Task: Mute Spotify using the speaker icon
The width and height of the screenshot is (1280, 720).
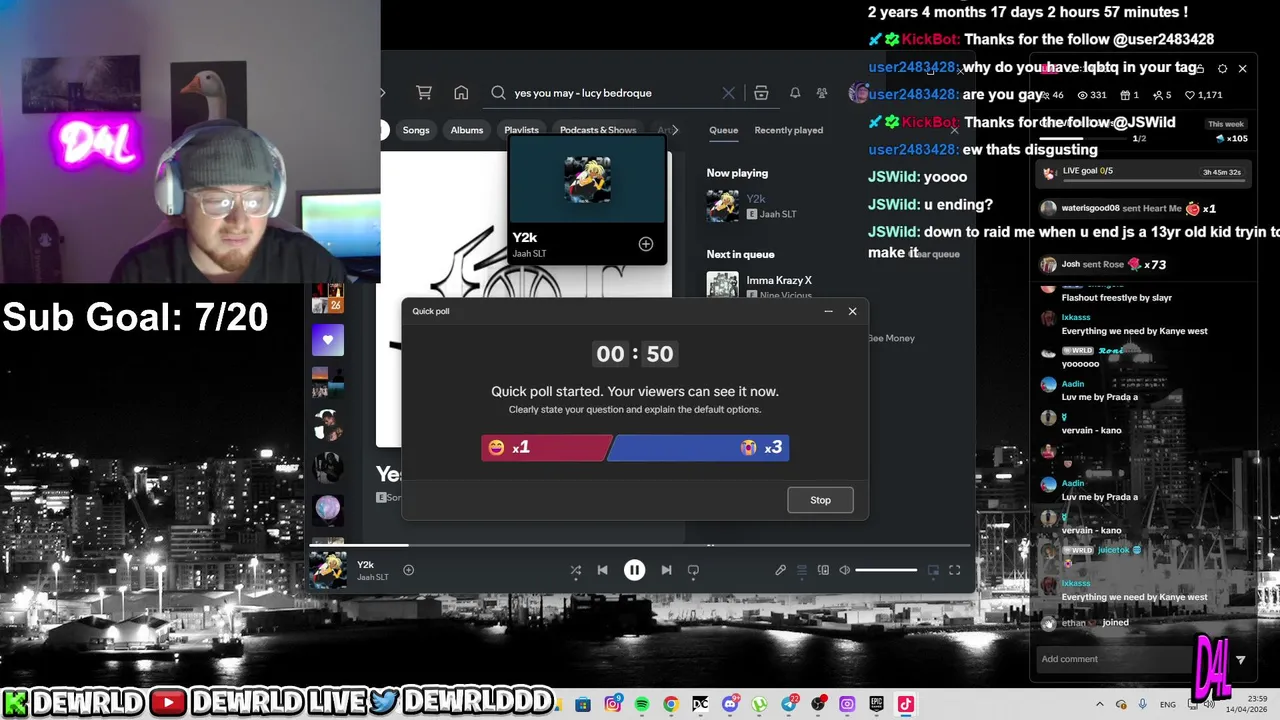Action: (x=845, y=570)
